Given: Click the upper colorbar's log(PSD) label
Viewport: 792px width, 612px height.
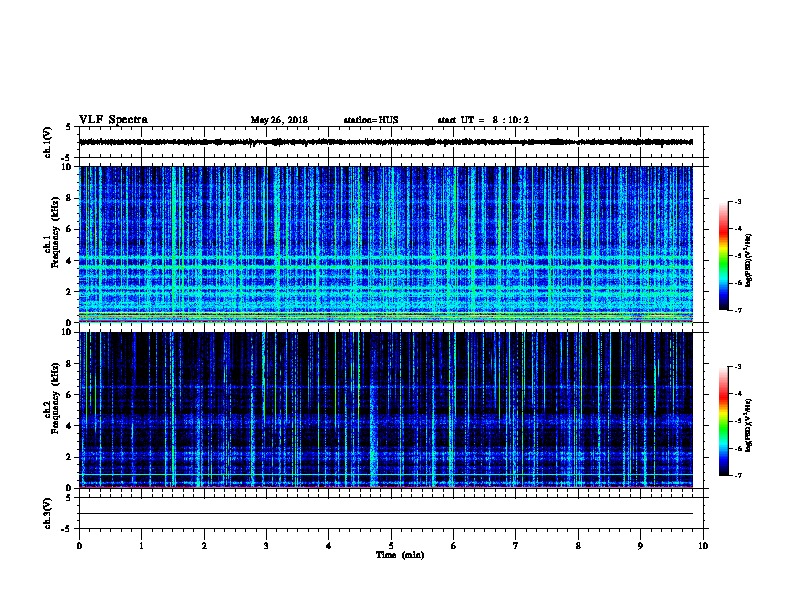Looking at the screenshot, I should [x=748, y=260].
